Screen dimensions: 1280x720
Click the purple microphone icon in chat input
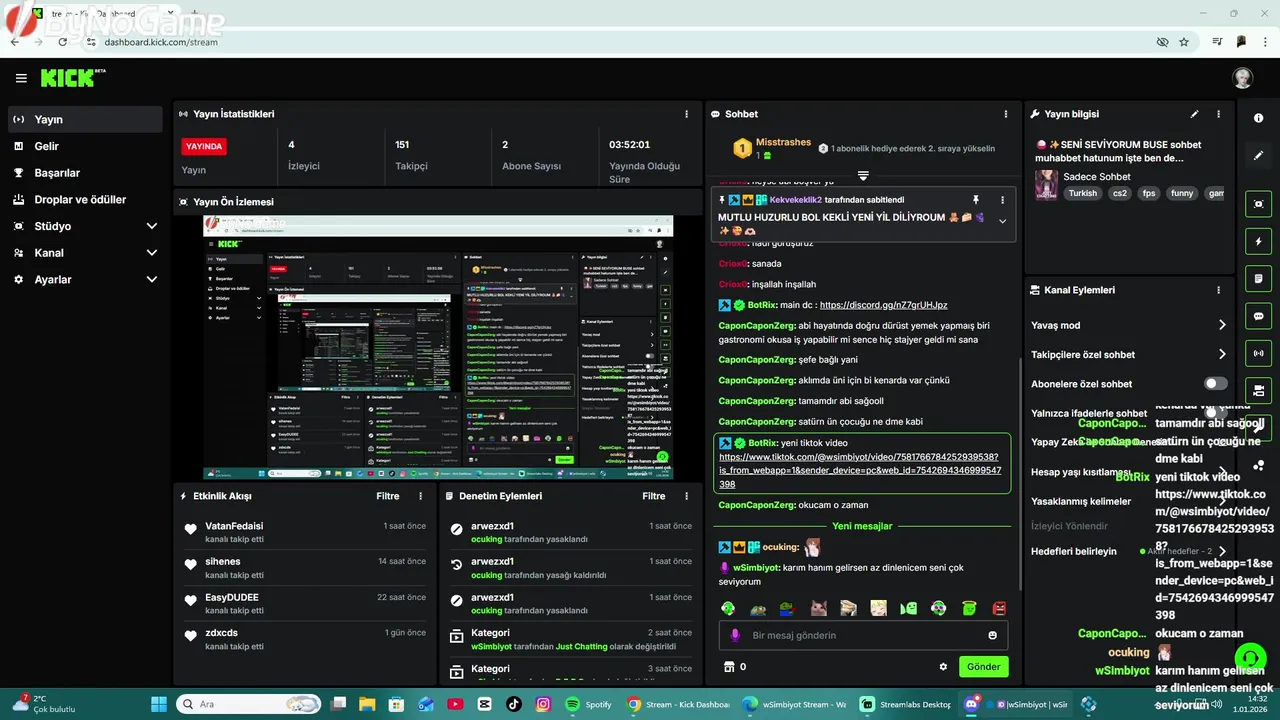735,635
